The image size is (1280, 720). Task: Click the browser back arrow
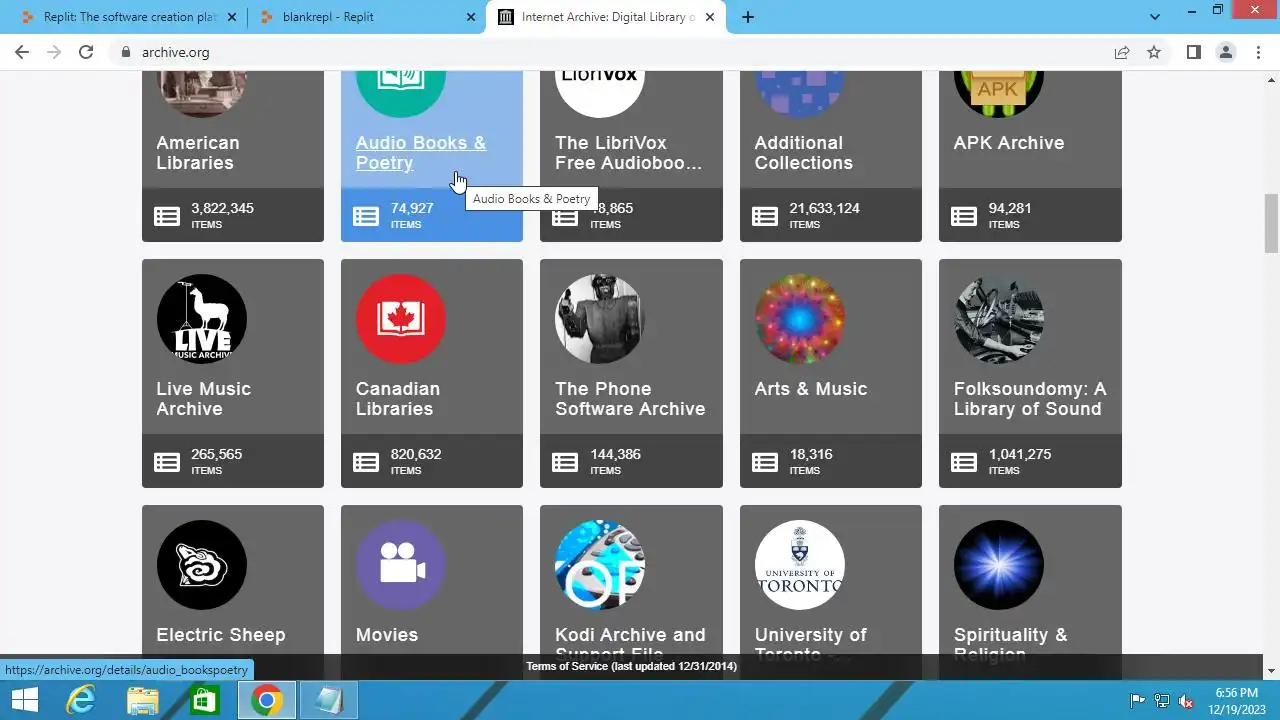pos(22,52)
